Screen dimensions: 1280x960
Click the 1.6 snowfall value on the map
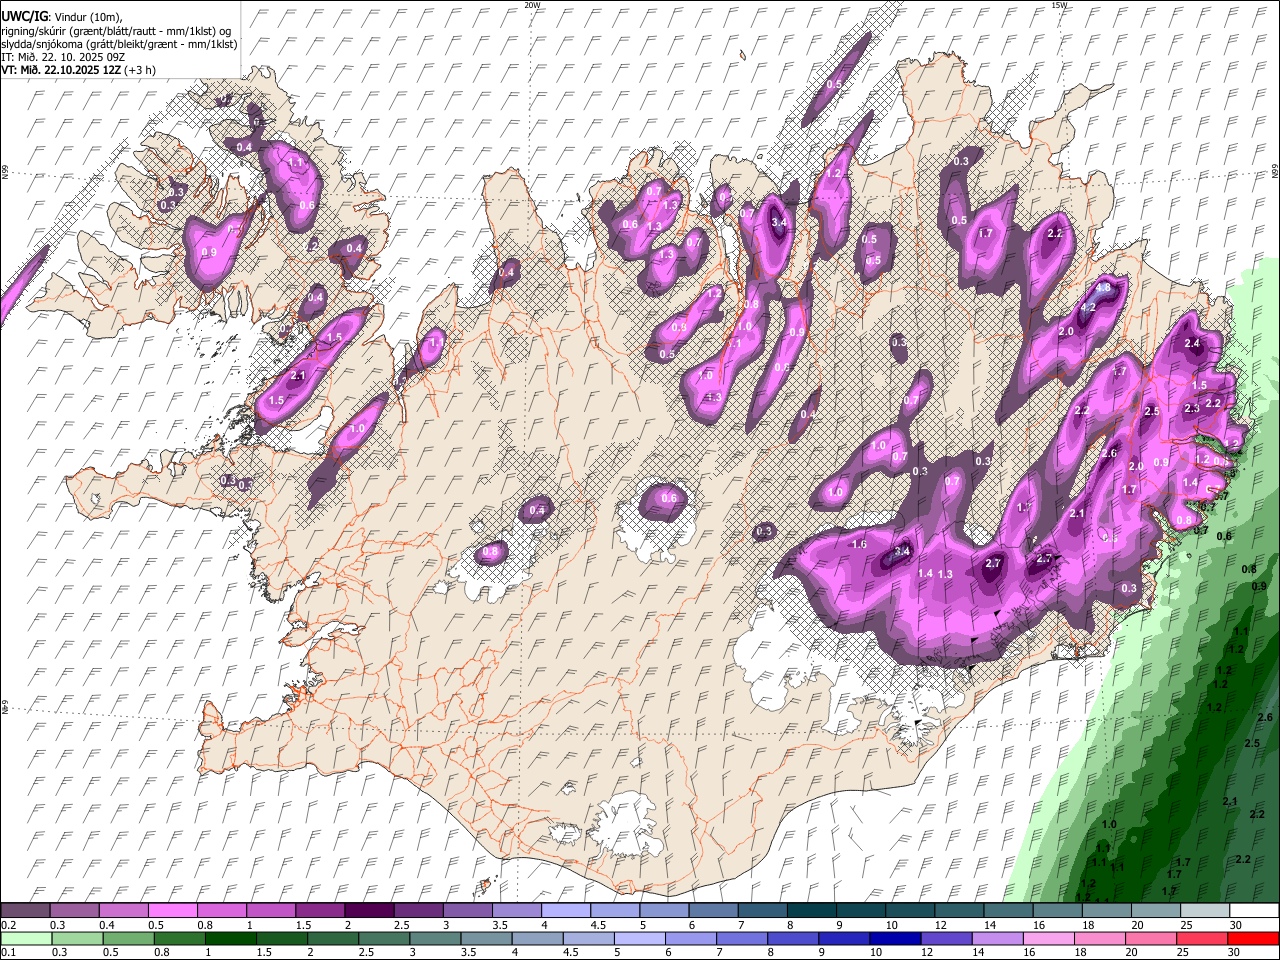click(859, 544)
